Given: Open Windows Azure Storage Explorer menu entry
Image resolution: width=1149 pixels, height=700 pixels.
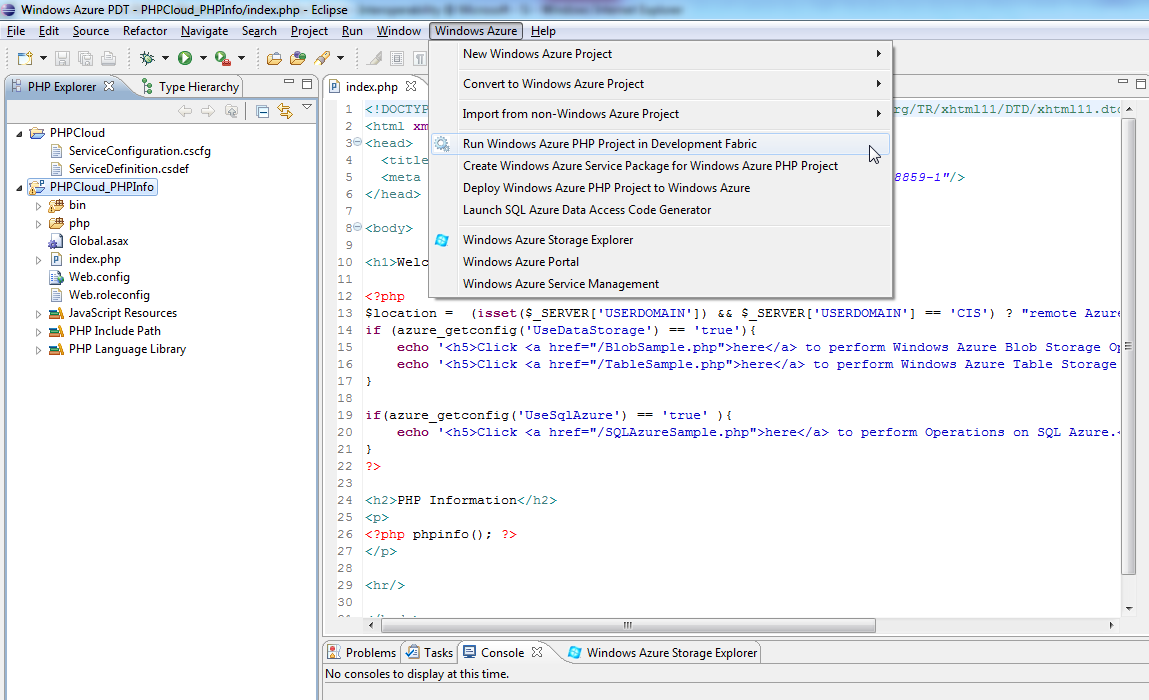Looking at the screenshot, I should coord(660,240).
